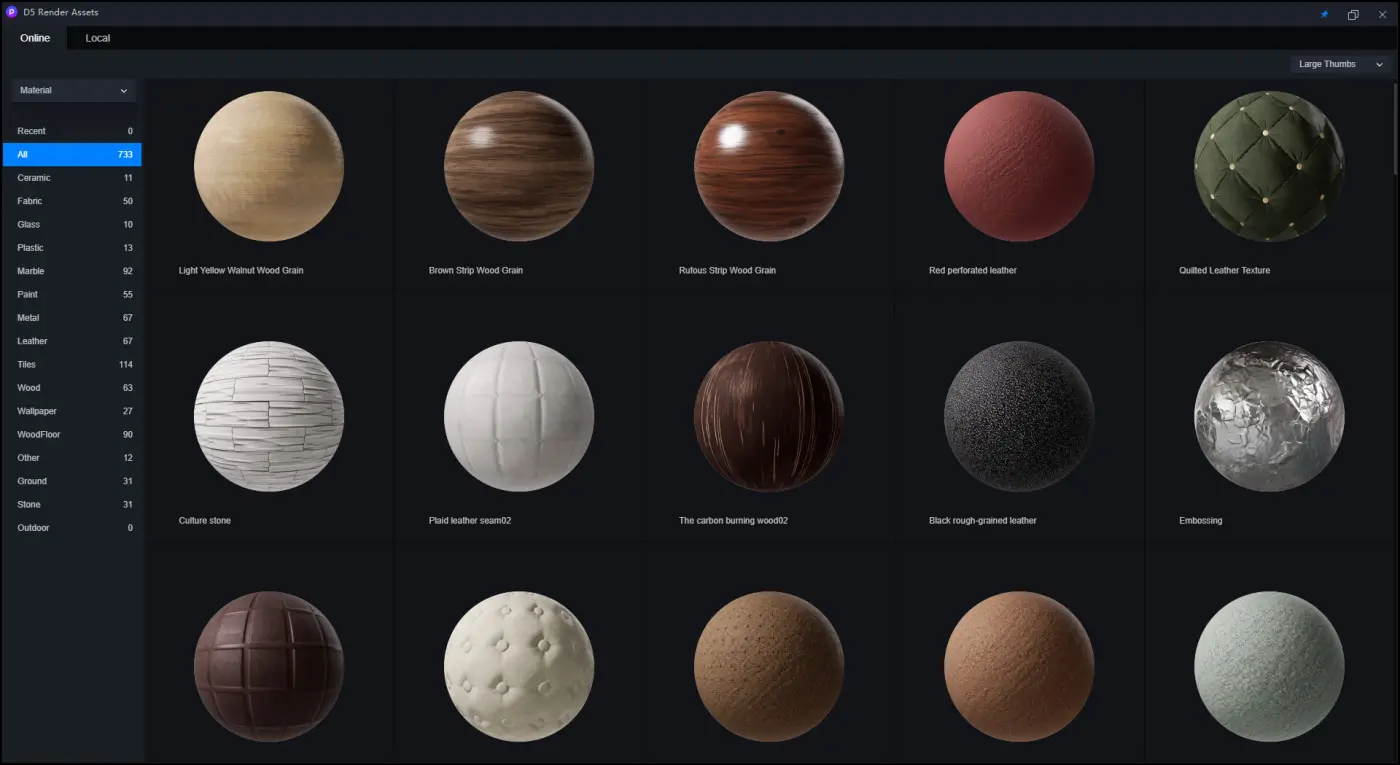Pick the dark brown grid-stitched leather sphere
This screenshot has height=765, width=1400.
click(269, 666)
